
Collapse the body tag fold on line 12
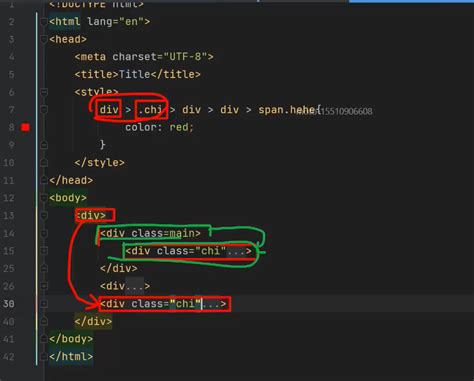[x=44, y=198]
